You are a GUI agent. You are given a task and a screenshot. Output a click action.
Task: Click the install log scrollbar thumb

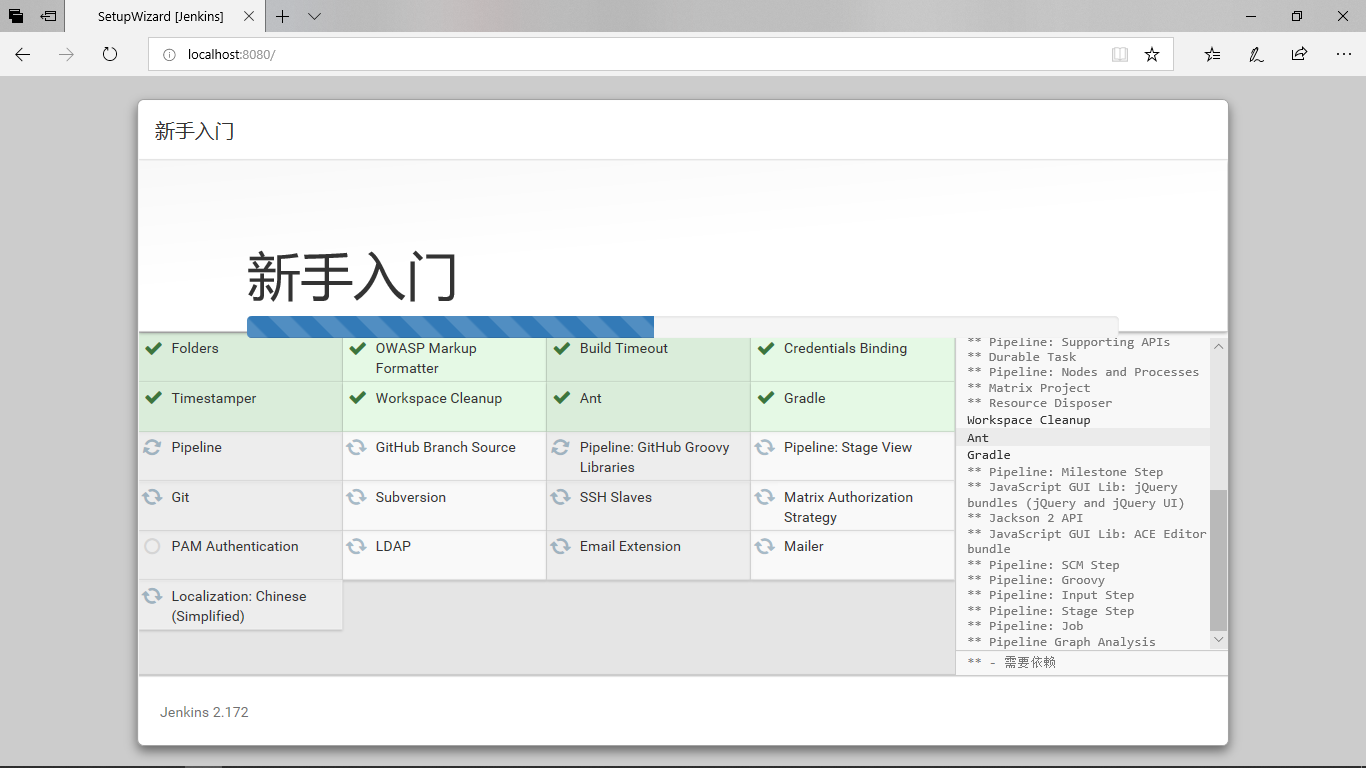tap(1218, 560)
